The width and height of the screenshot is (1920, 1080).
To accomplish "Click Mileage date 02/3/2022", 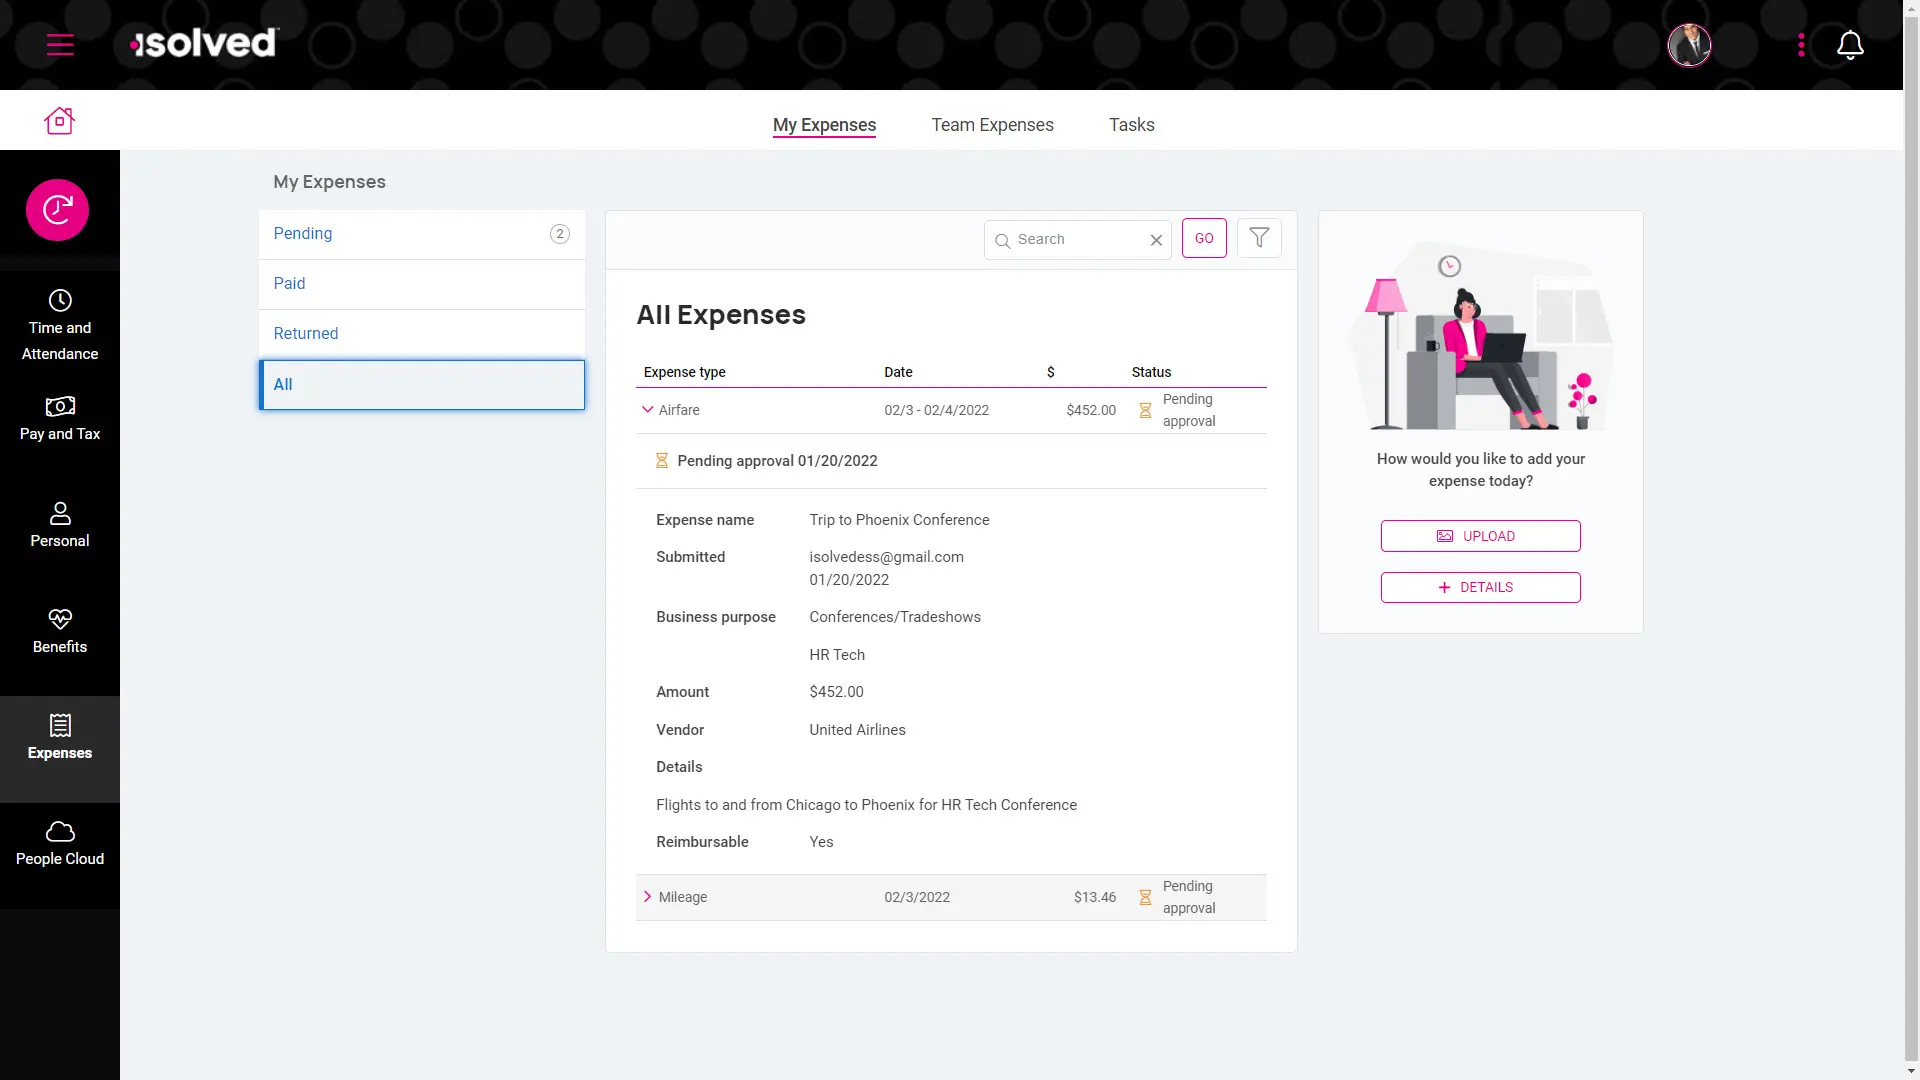I will coord(917,897).
